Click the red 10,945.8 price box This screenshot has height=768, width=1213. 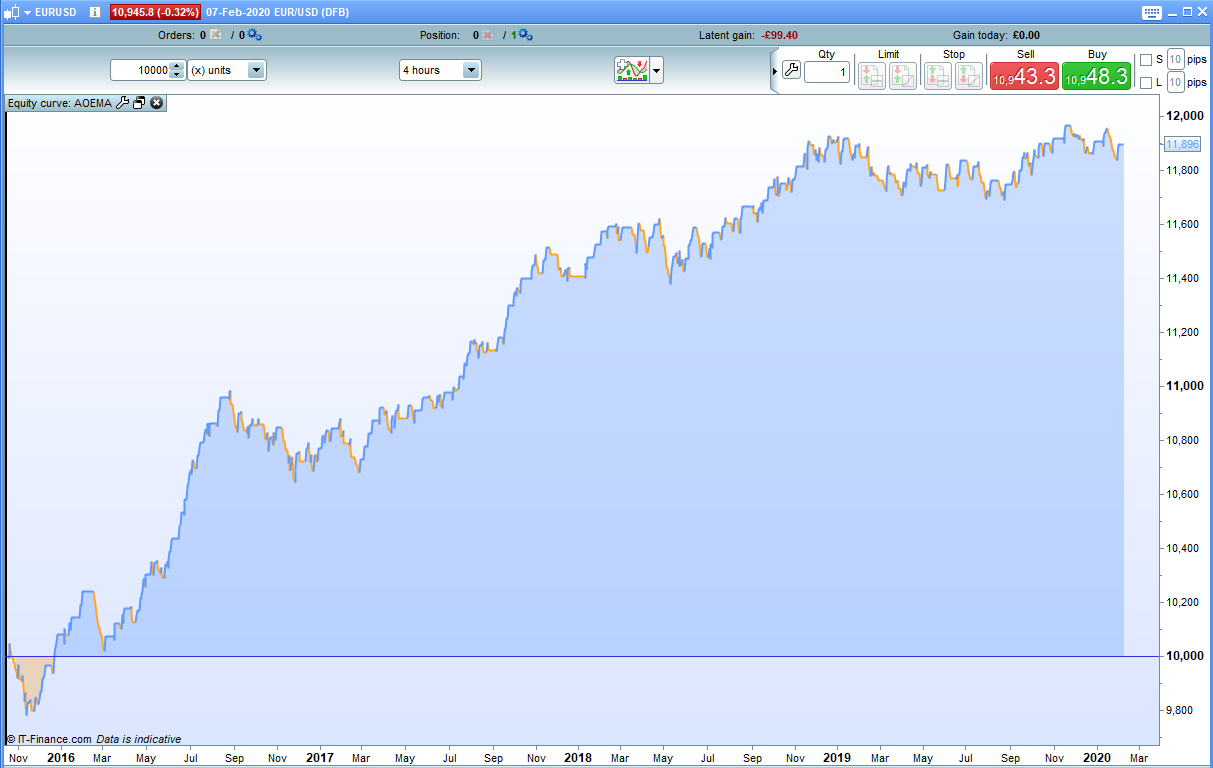click(x=155, y=12)
